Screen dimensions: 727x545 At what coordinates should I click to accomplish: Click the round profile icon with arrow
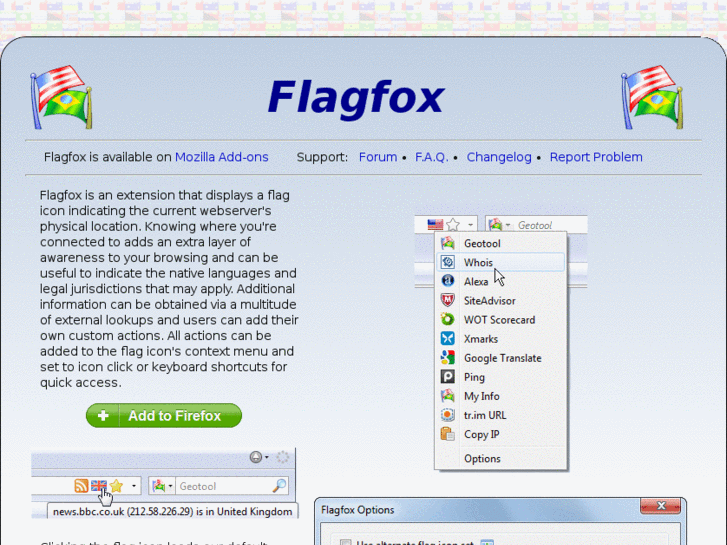coord(256,457)
